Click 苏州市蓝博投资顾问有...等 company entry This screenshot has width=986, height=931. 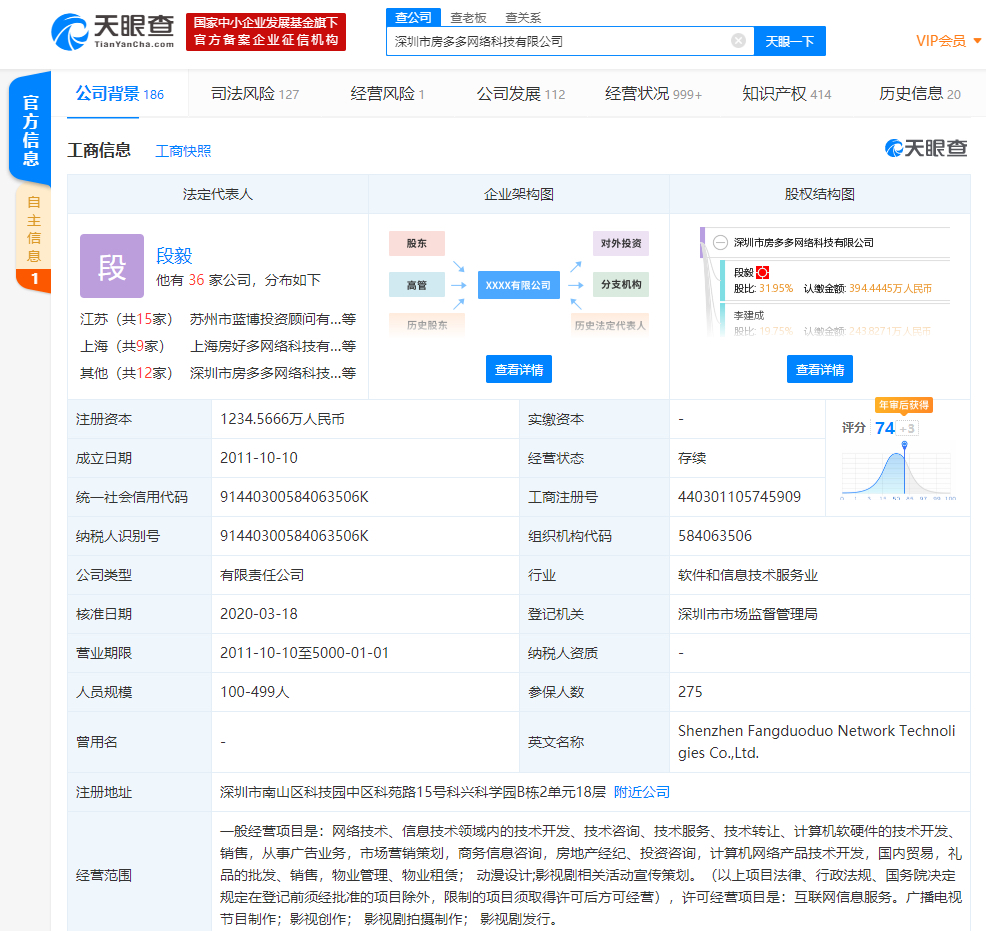pyautogui.click(x=273, y=319)
